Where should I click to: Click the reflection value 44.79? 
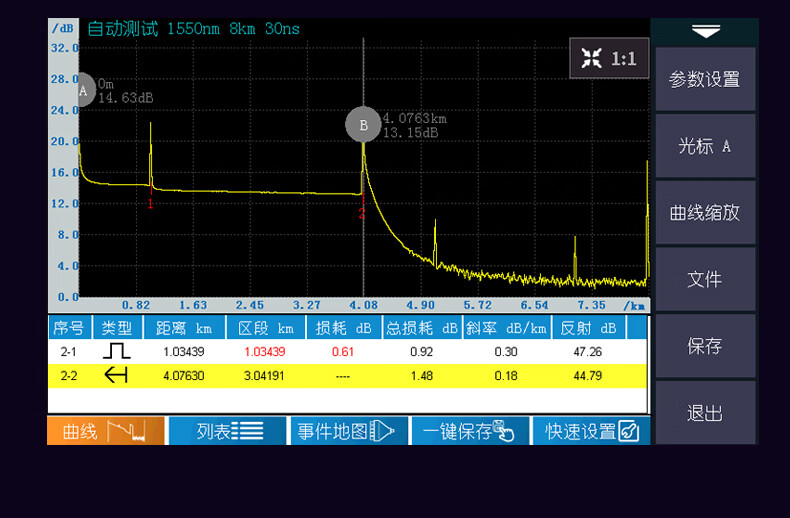(587, 376)
